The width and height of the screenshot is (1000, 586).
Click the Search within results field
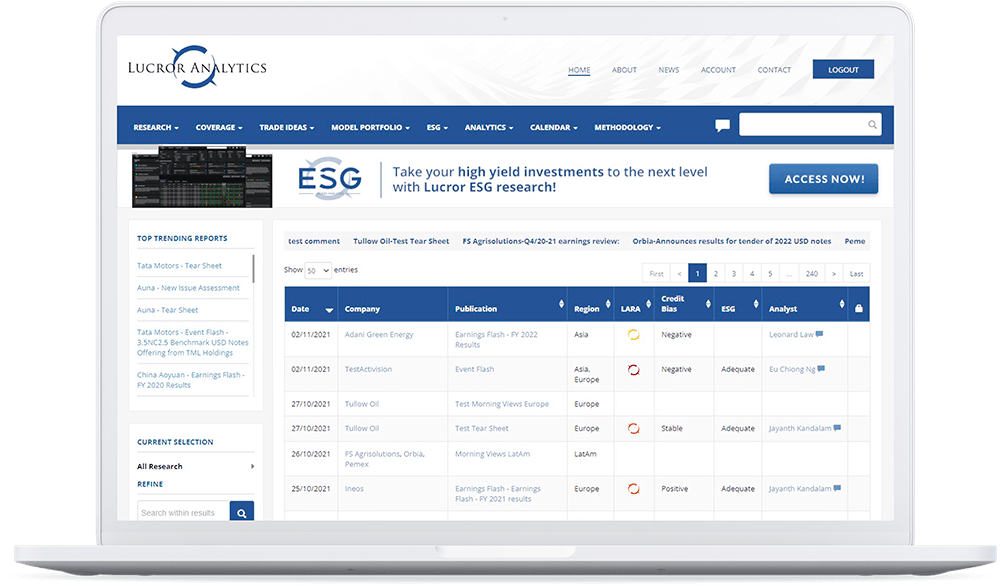click(x=184, y=512)
